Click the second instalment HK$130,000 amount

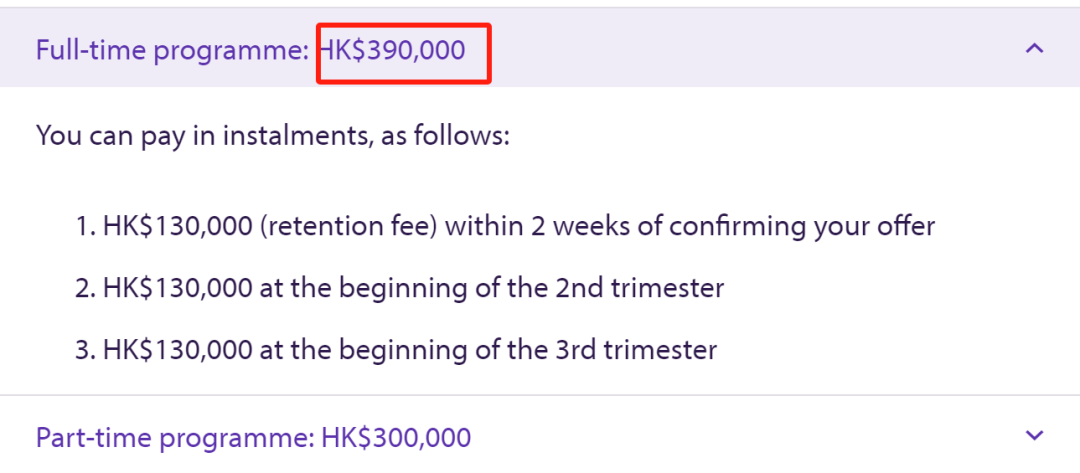click(x=177, y=288)
